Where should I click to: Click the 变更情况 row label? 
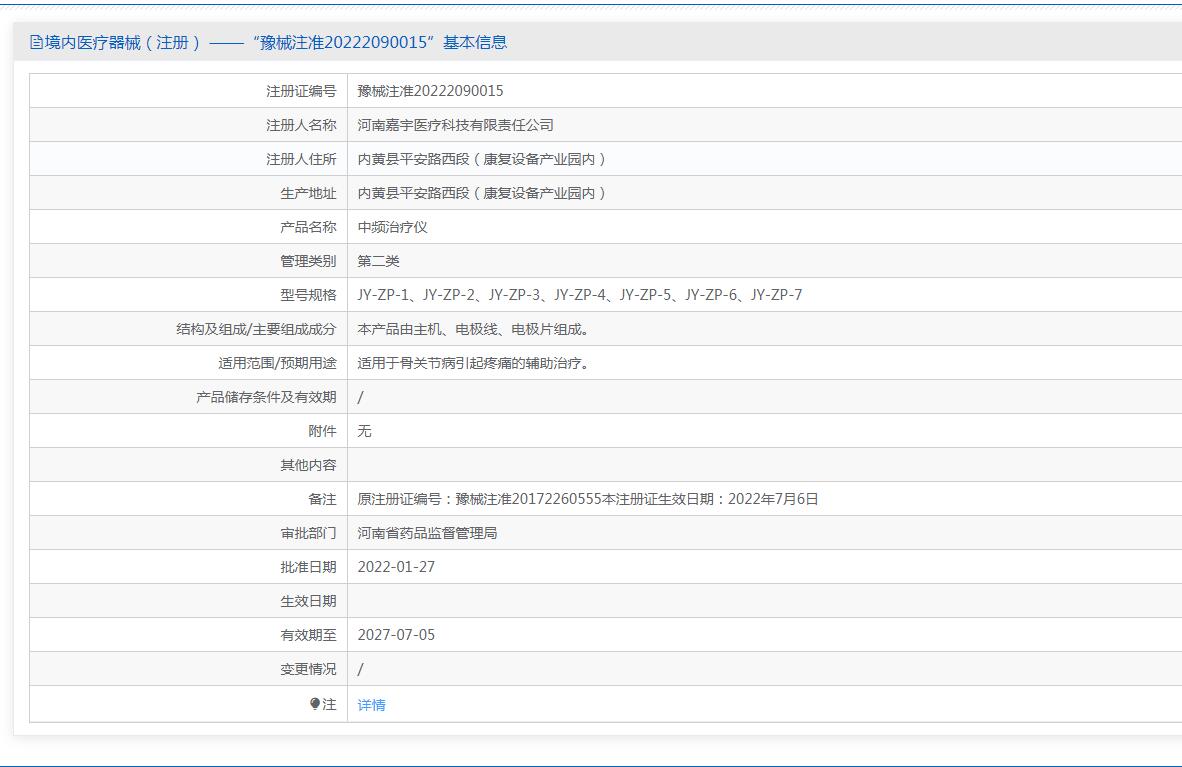click(x=308, y=669)
